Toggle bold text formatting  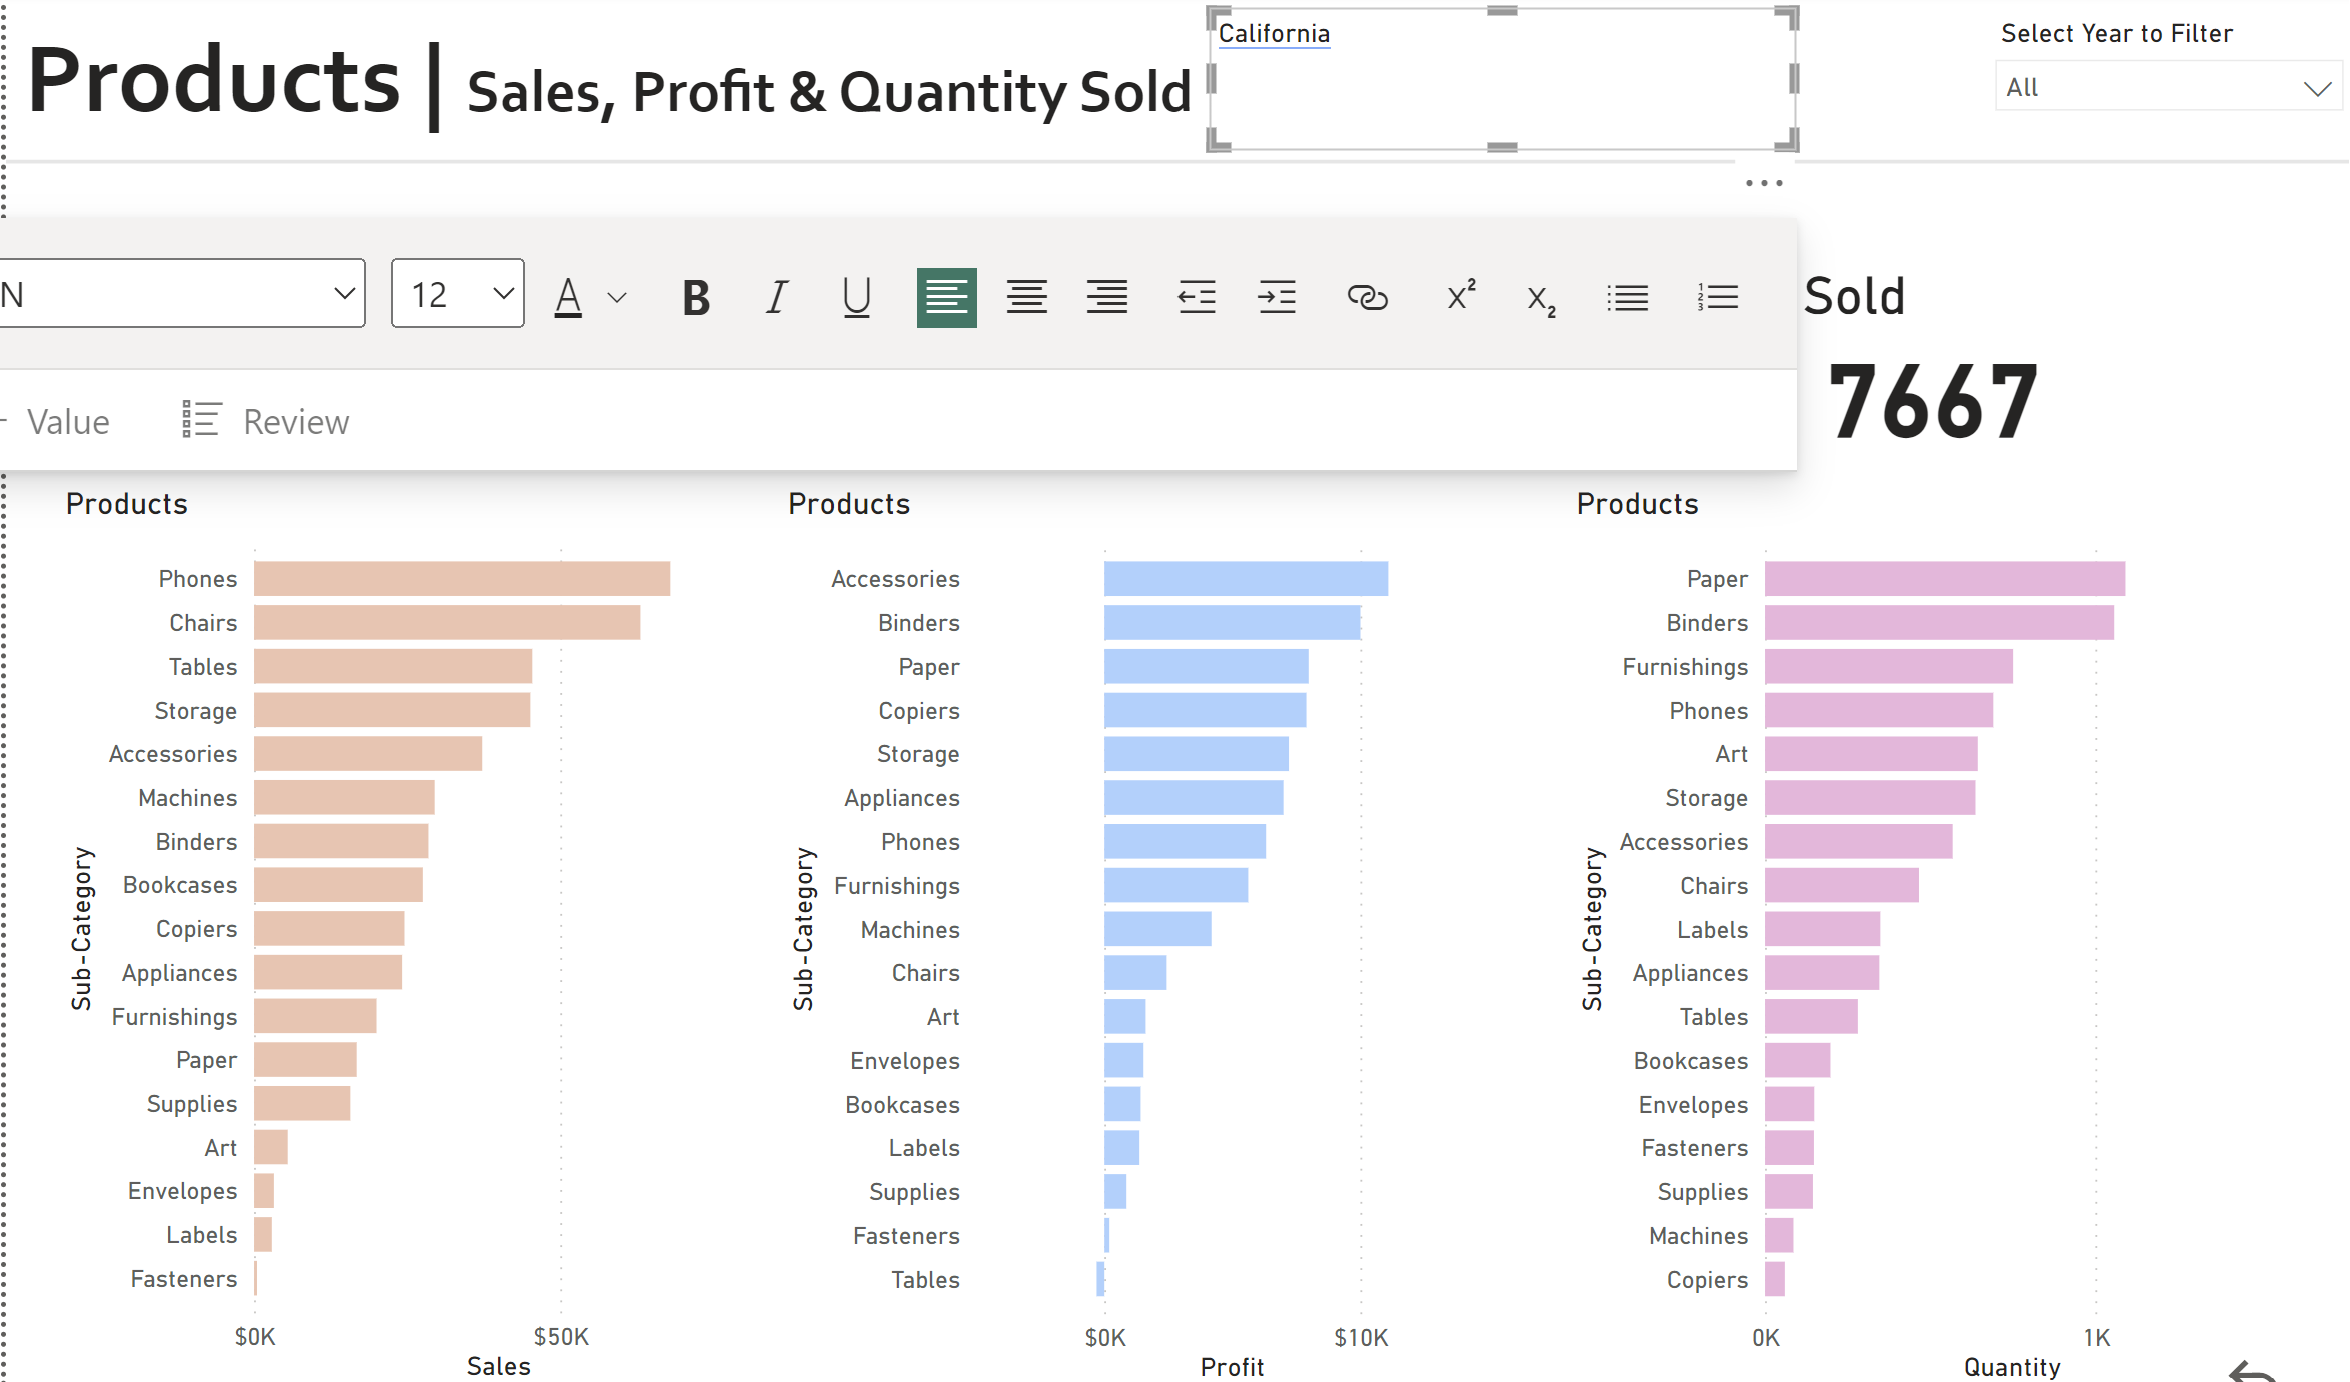696,297
